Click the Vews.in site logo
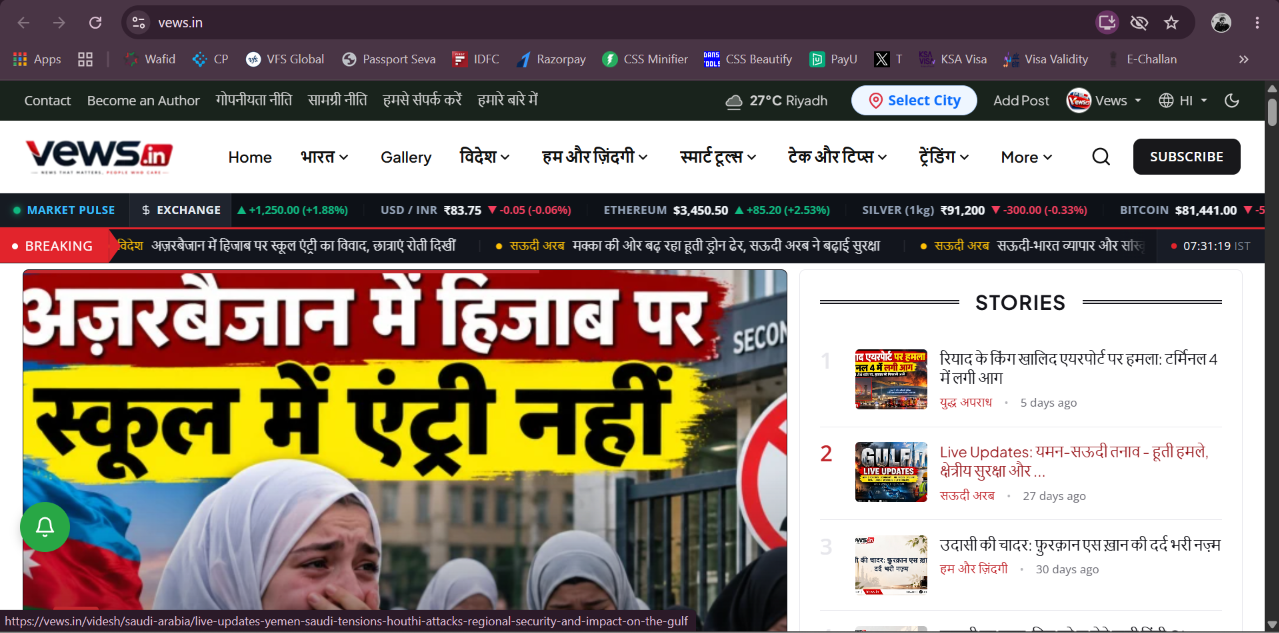Viewport: 1279px width, 633px height. click(x=99, y=156)
